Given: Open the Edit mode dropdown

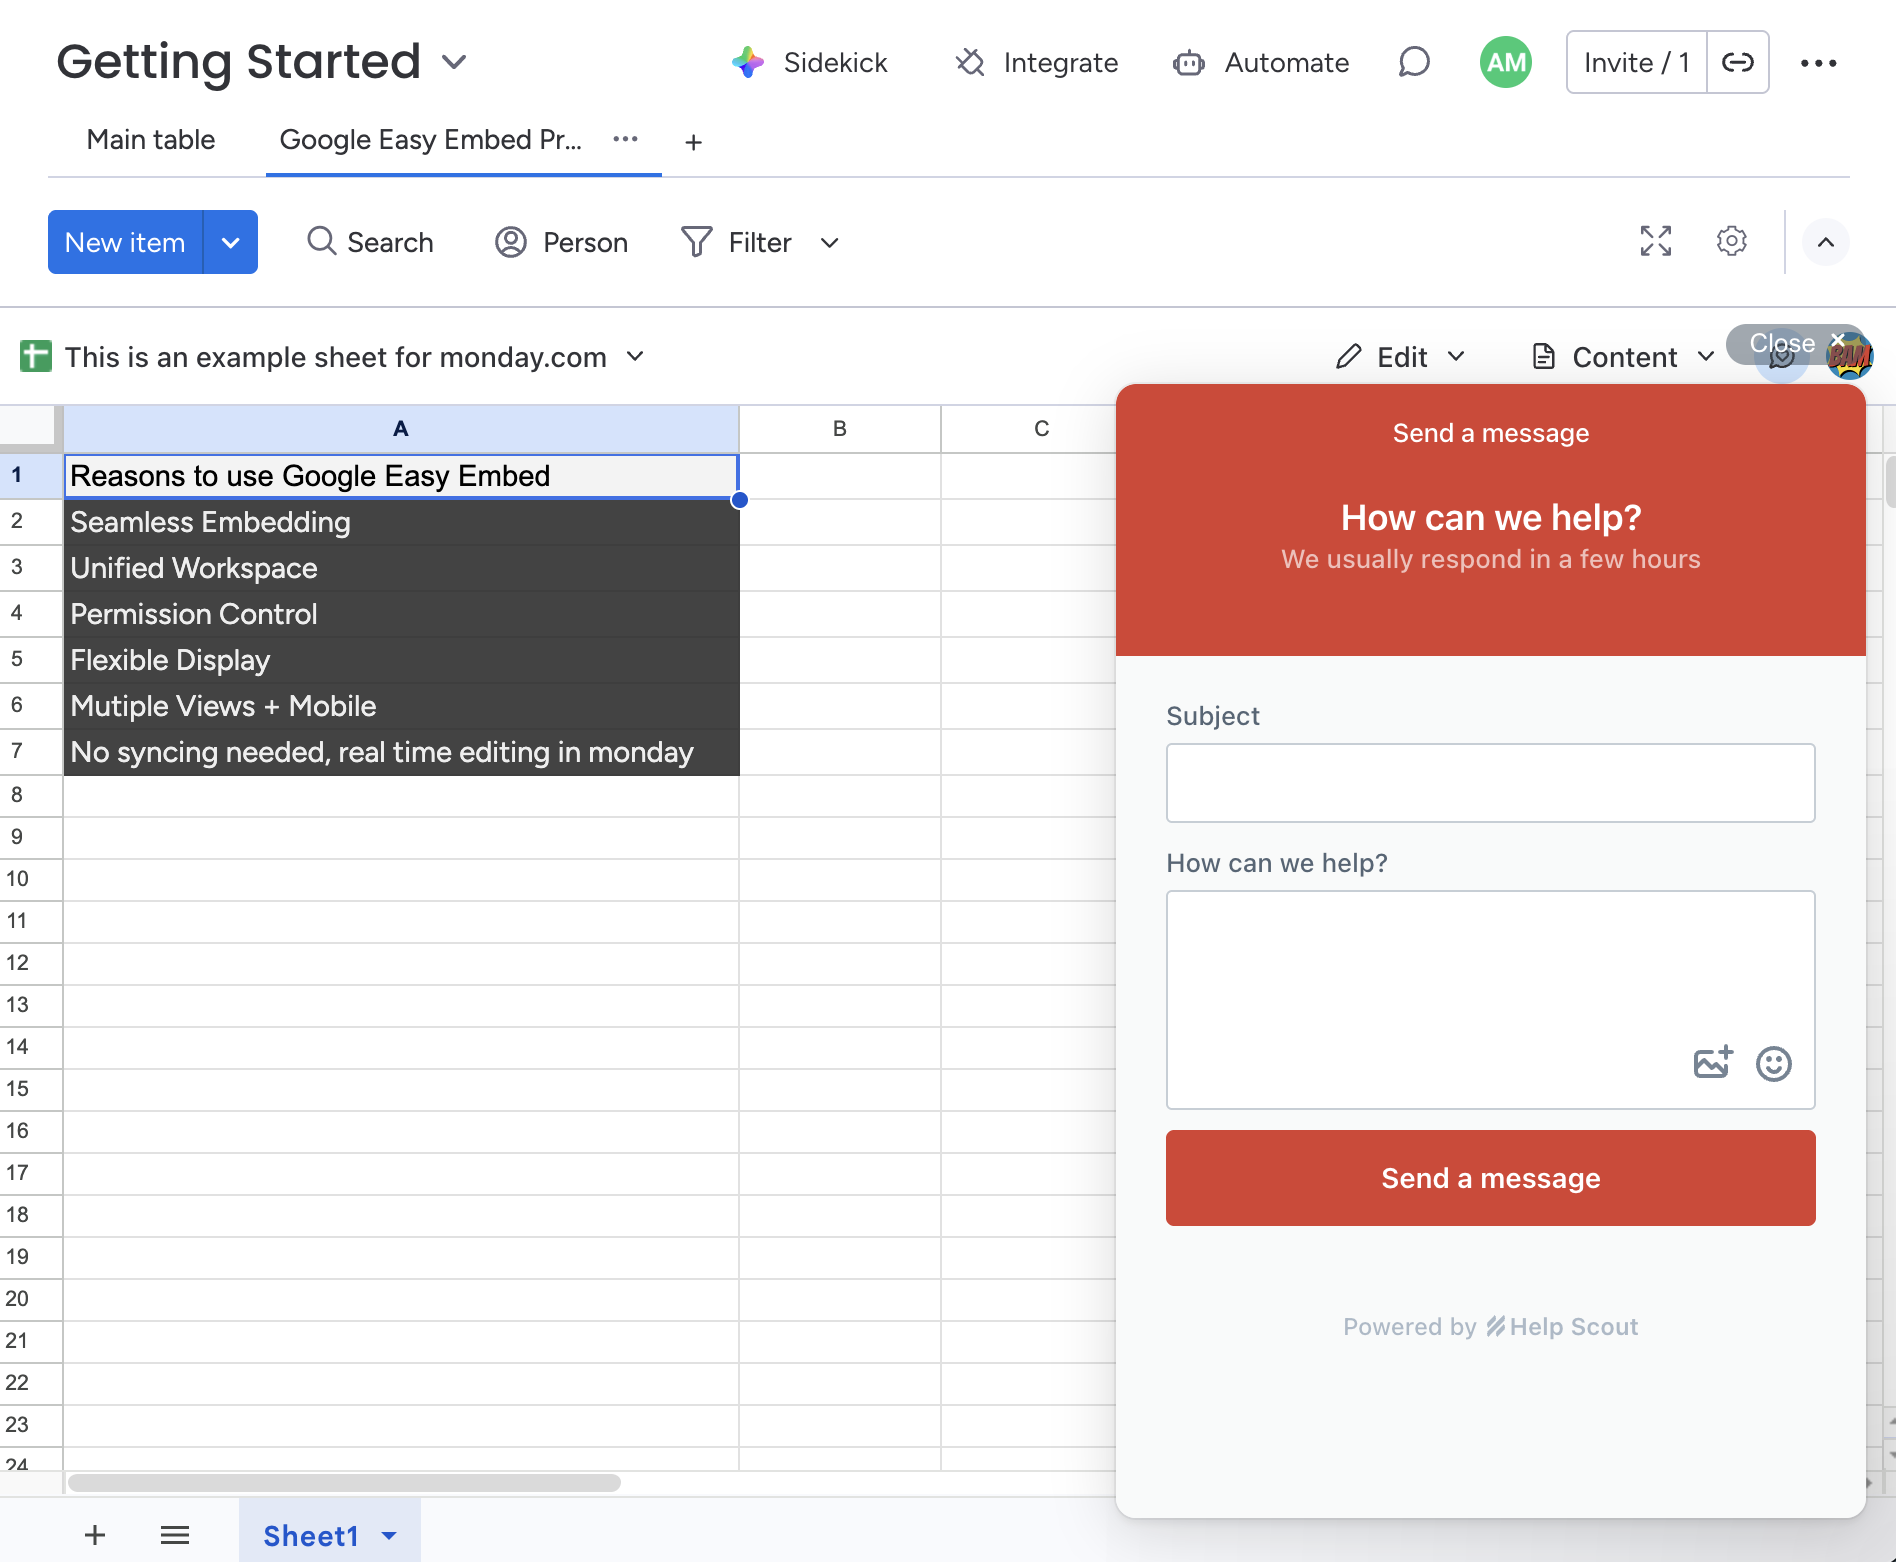Looking at the screenshot, I should pyautogui.click(x=1400, y=357).
